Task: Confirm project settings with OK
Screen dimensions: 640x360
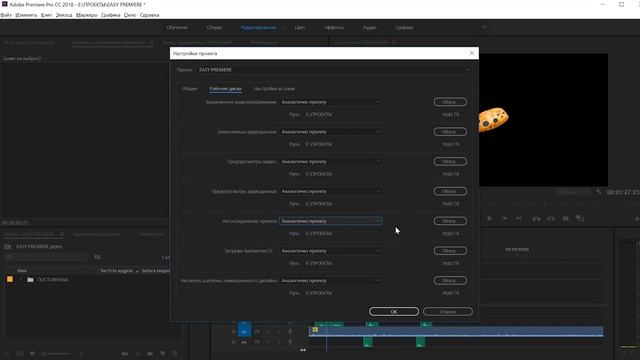Action: pyautogui.click(x=394, y=312)
